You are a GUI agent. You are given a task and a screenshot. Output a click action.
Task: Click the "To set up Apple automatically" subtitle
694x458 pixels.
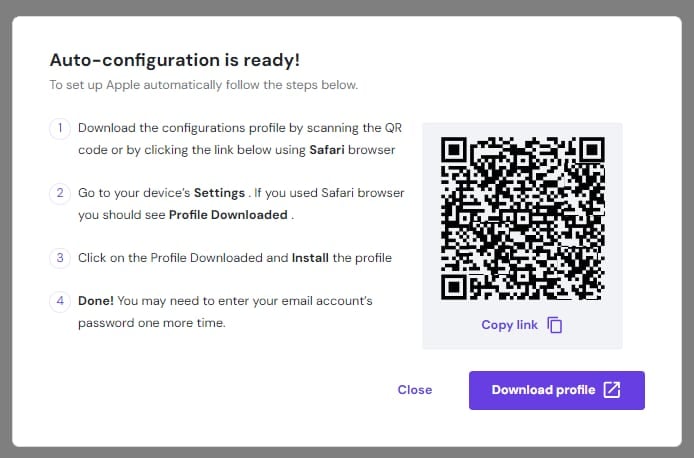(203, 85)
